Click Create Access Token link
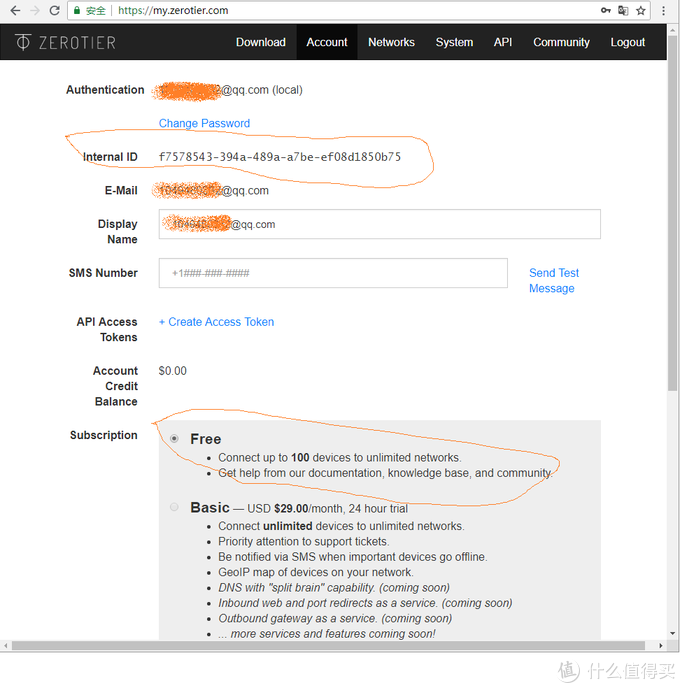Screen dimensions: 680x688 (216, 322)
